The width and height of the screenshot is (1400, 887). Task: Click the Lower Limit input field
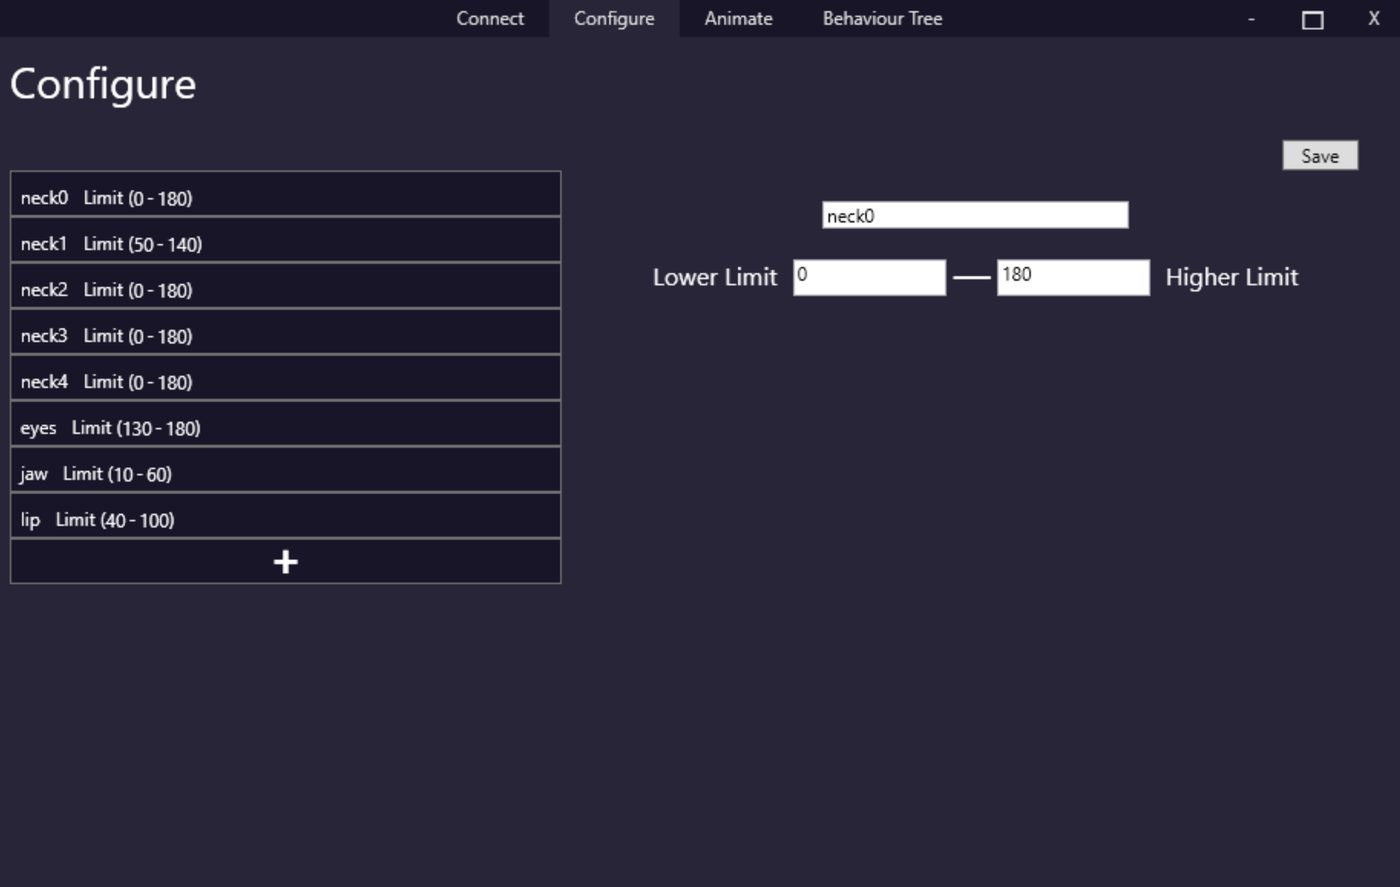(x=869, y=277)
